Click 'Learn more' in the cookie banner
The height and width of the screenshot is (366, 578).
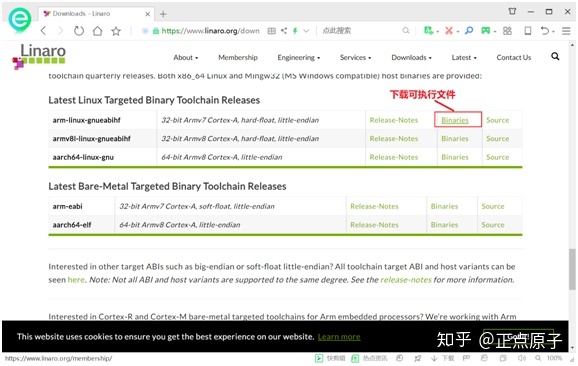pos(339,337)
